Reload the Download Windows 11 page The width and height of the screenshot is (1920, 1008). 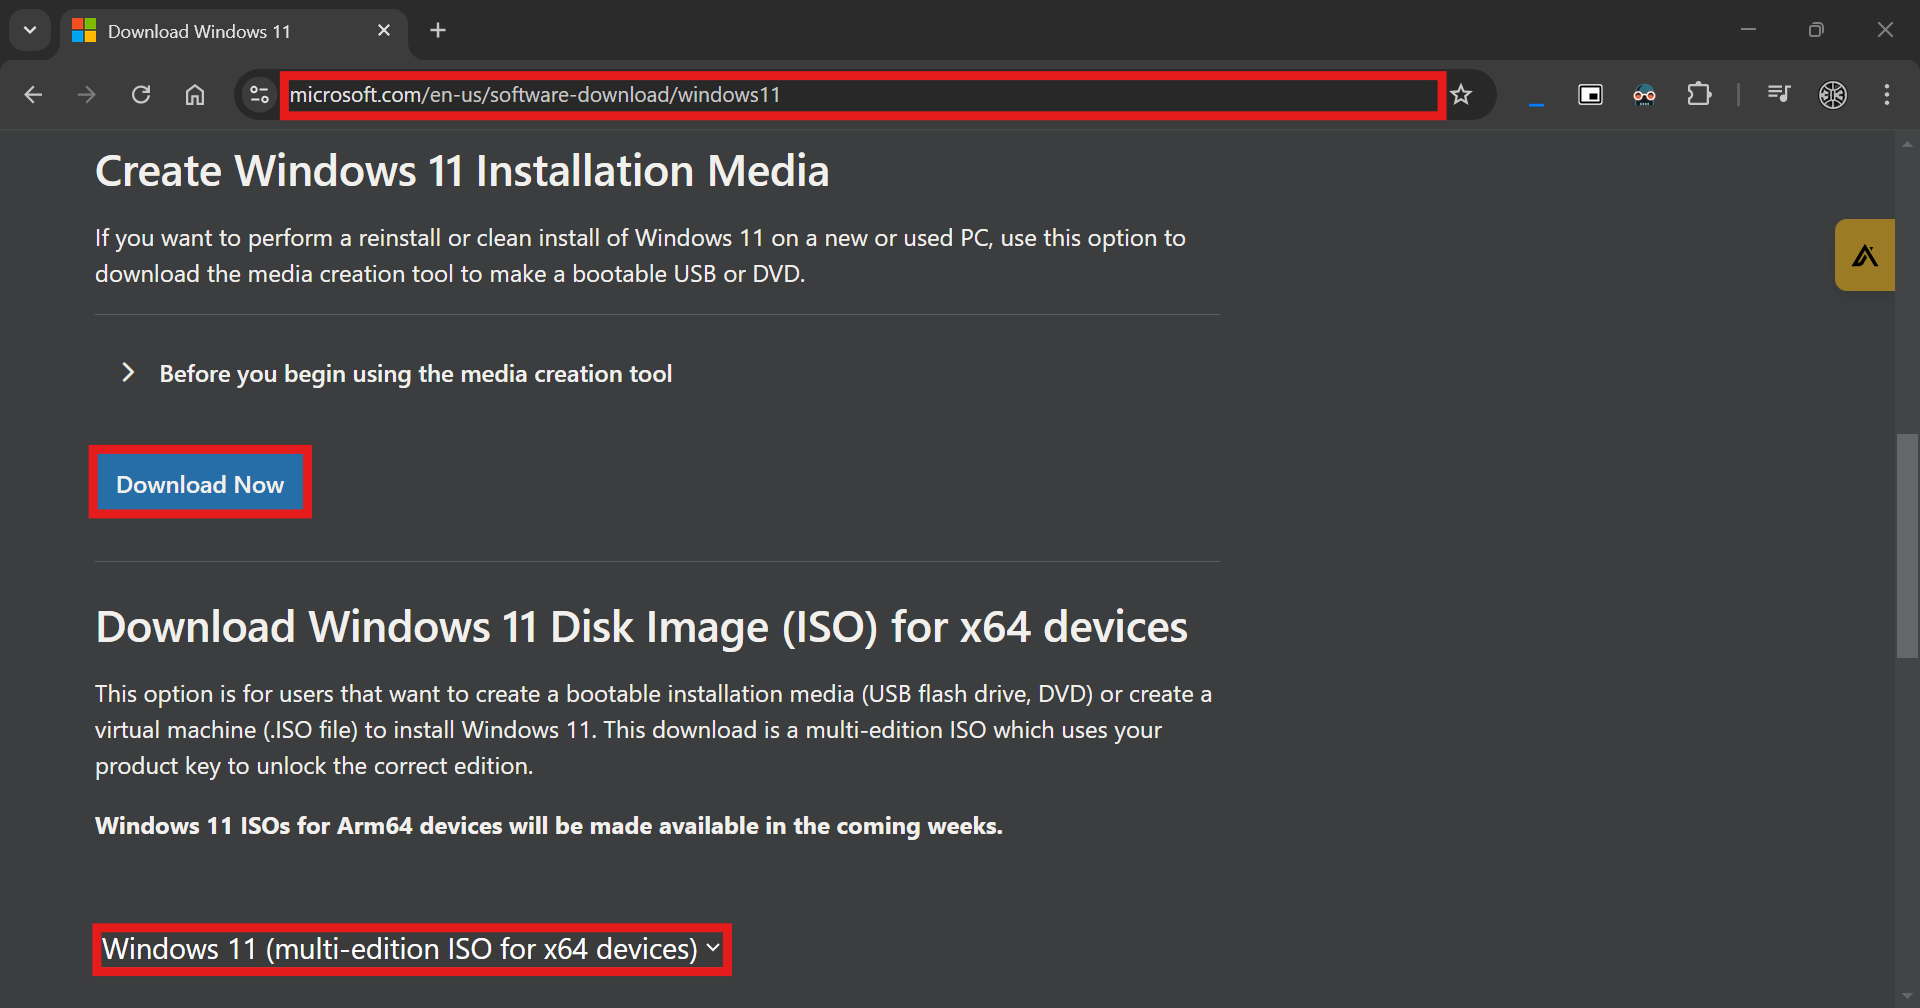(x=141, y=95)
